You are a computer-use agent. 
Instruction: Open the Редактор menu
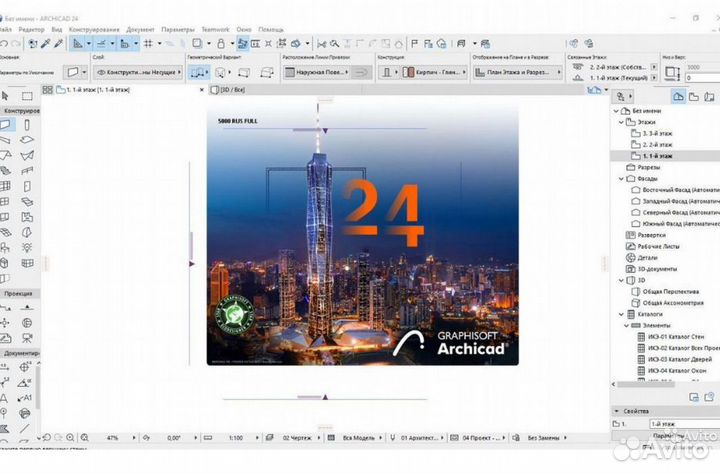click(x=31, y=29)
